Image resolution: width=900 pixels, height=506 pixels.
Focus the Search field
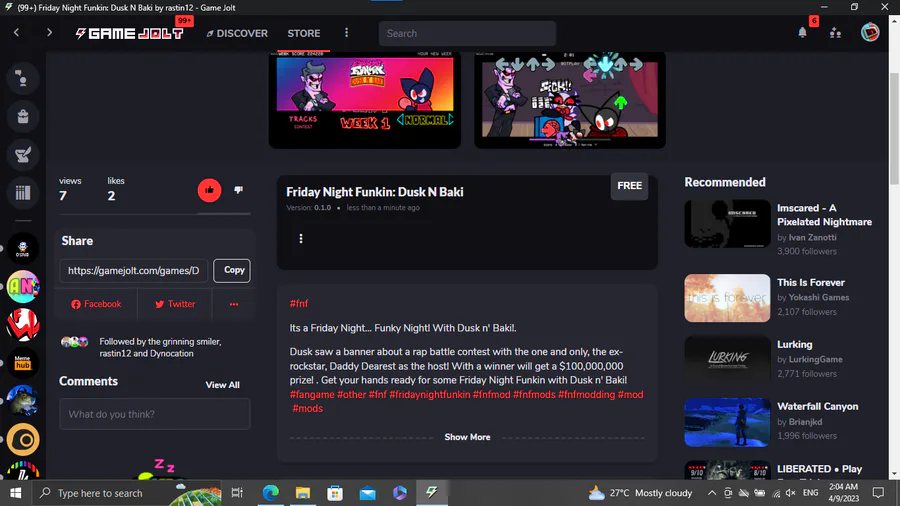click(467, 33)
